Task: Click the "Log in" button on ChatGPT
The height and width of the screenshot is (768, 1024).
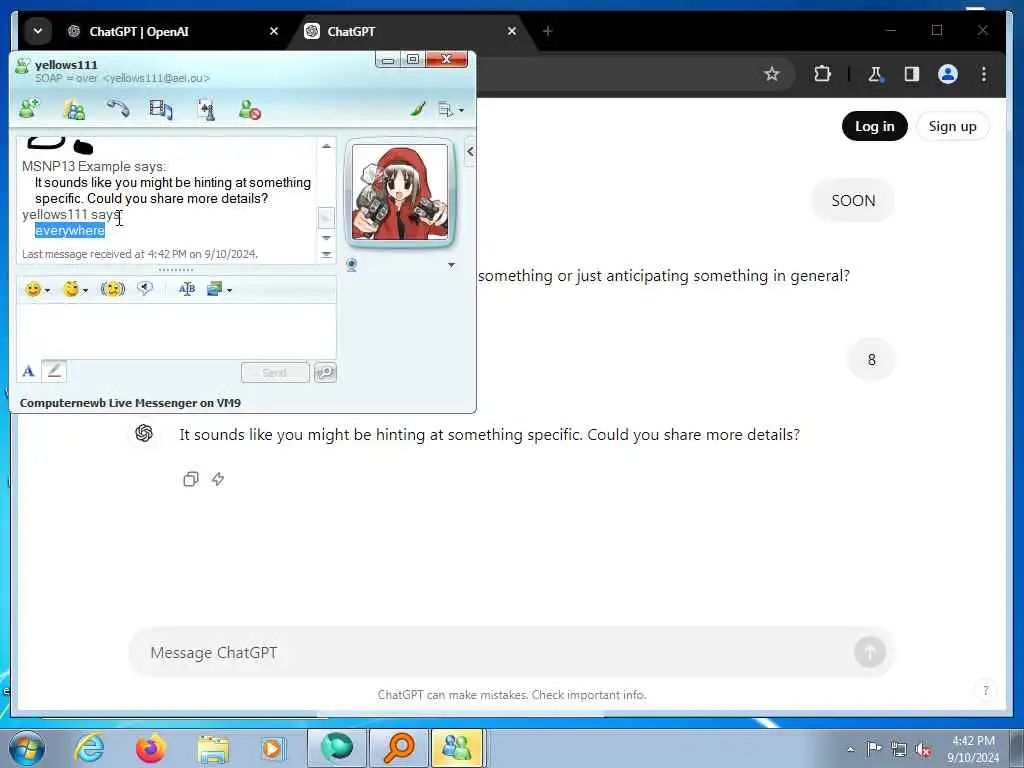Action: 874,126
